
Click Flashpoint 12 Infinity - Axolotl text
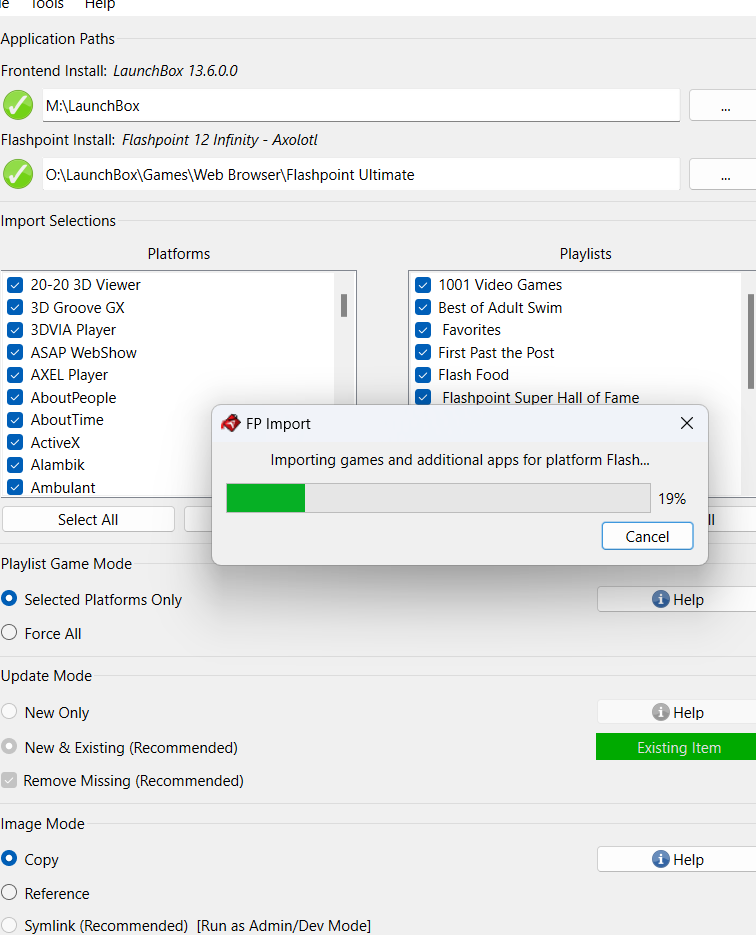pyautogui.click(x=219, y=140)
